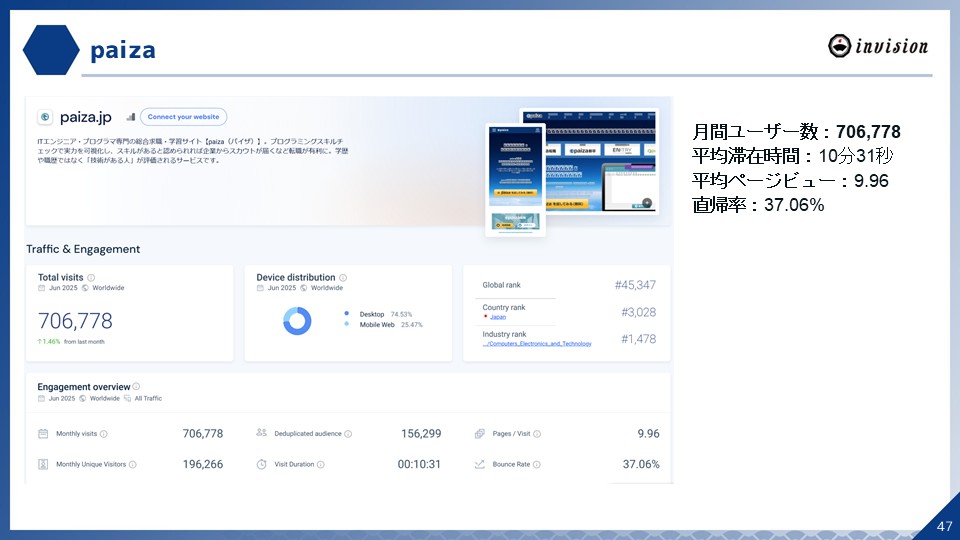Screen dimensions: 960x540
Task: Click the calendar icon under Engagement overview
Action: coord(41,398)
